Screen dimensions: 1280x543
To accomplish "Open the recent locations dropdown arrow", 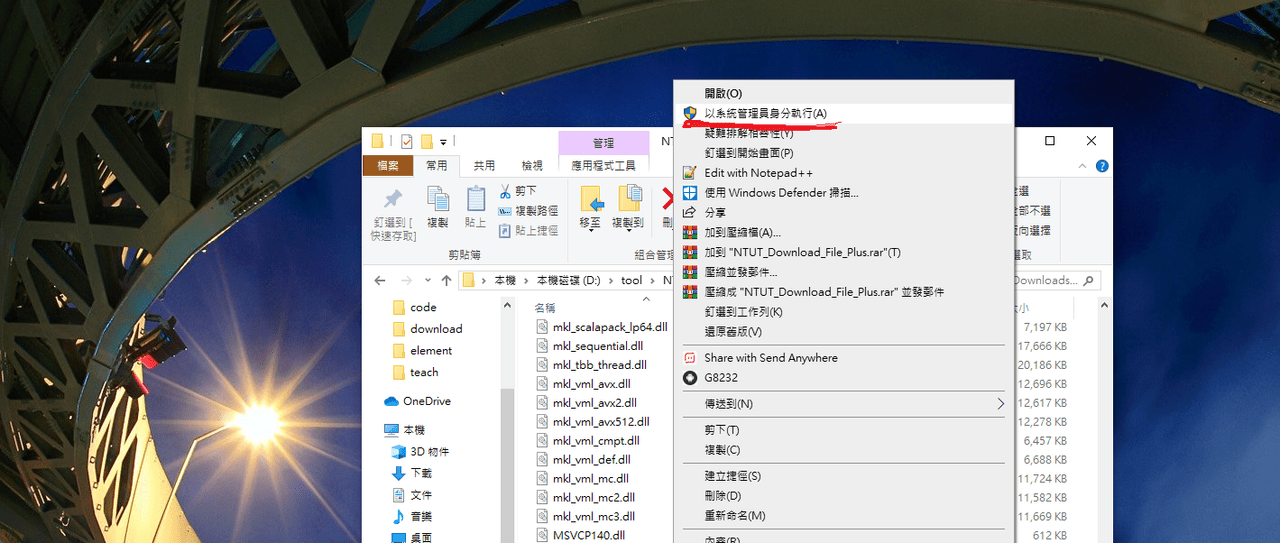I will click(426, 281).
